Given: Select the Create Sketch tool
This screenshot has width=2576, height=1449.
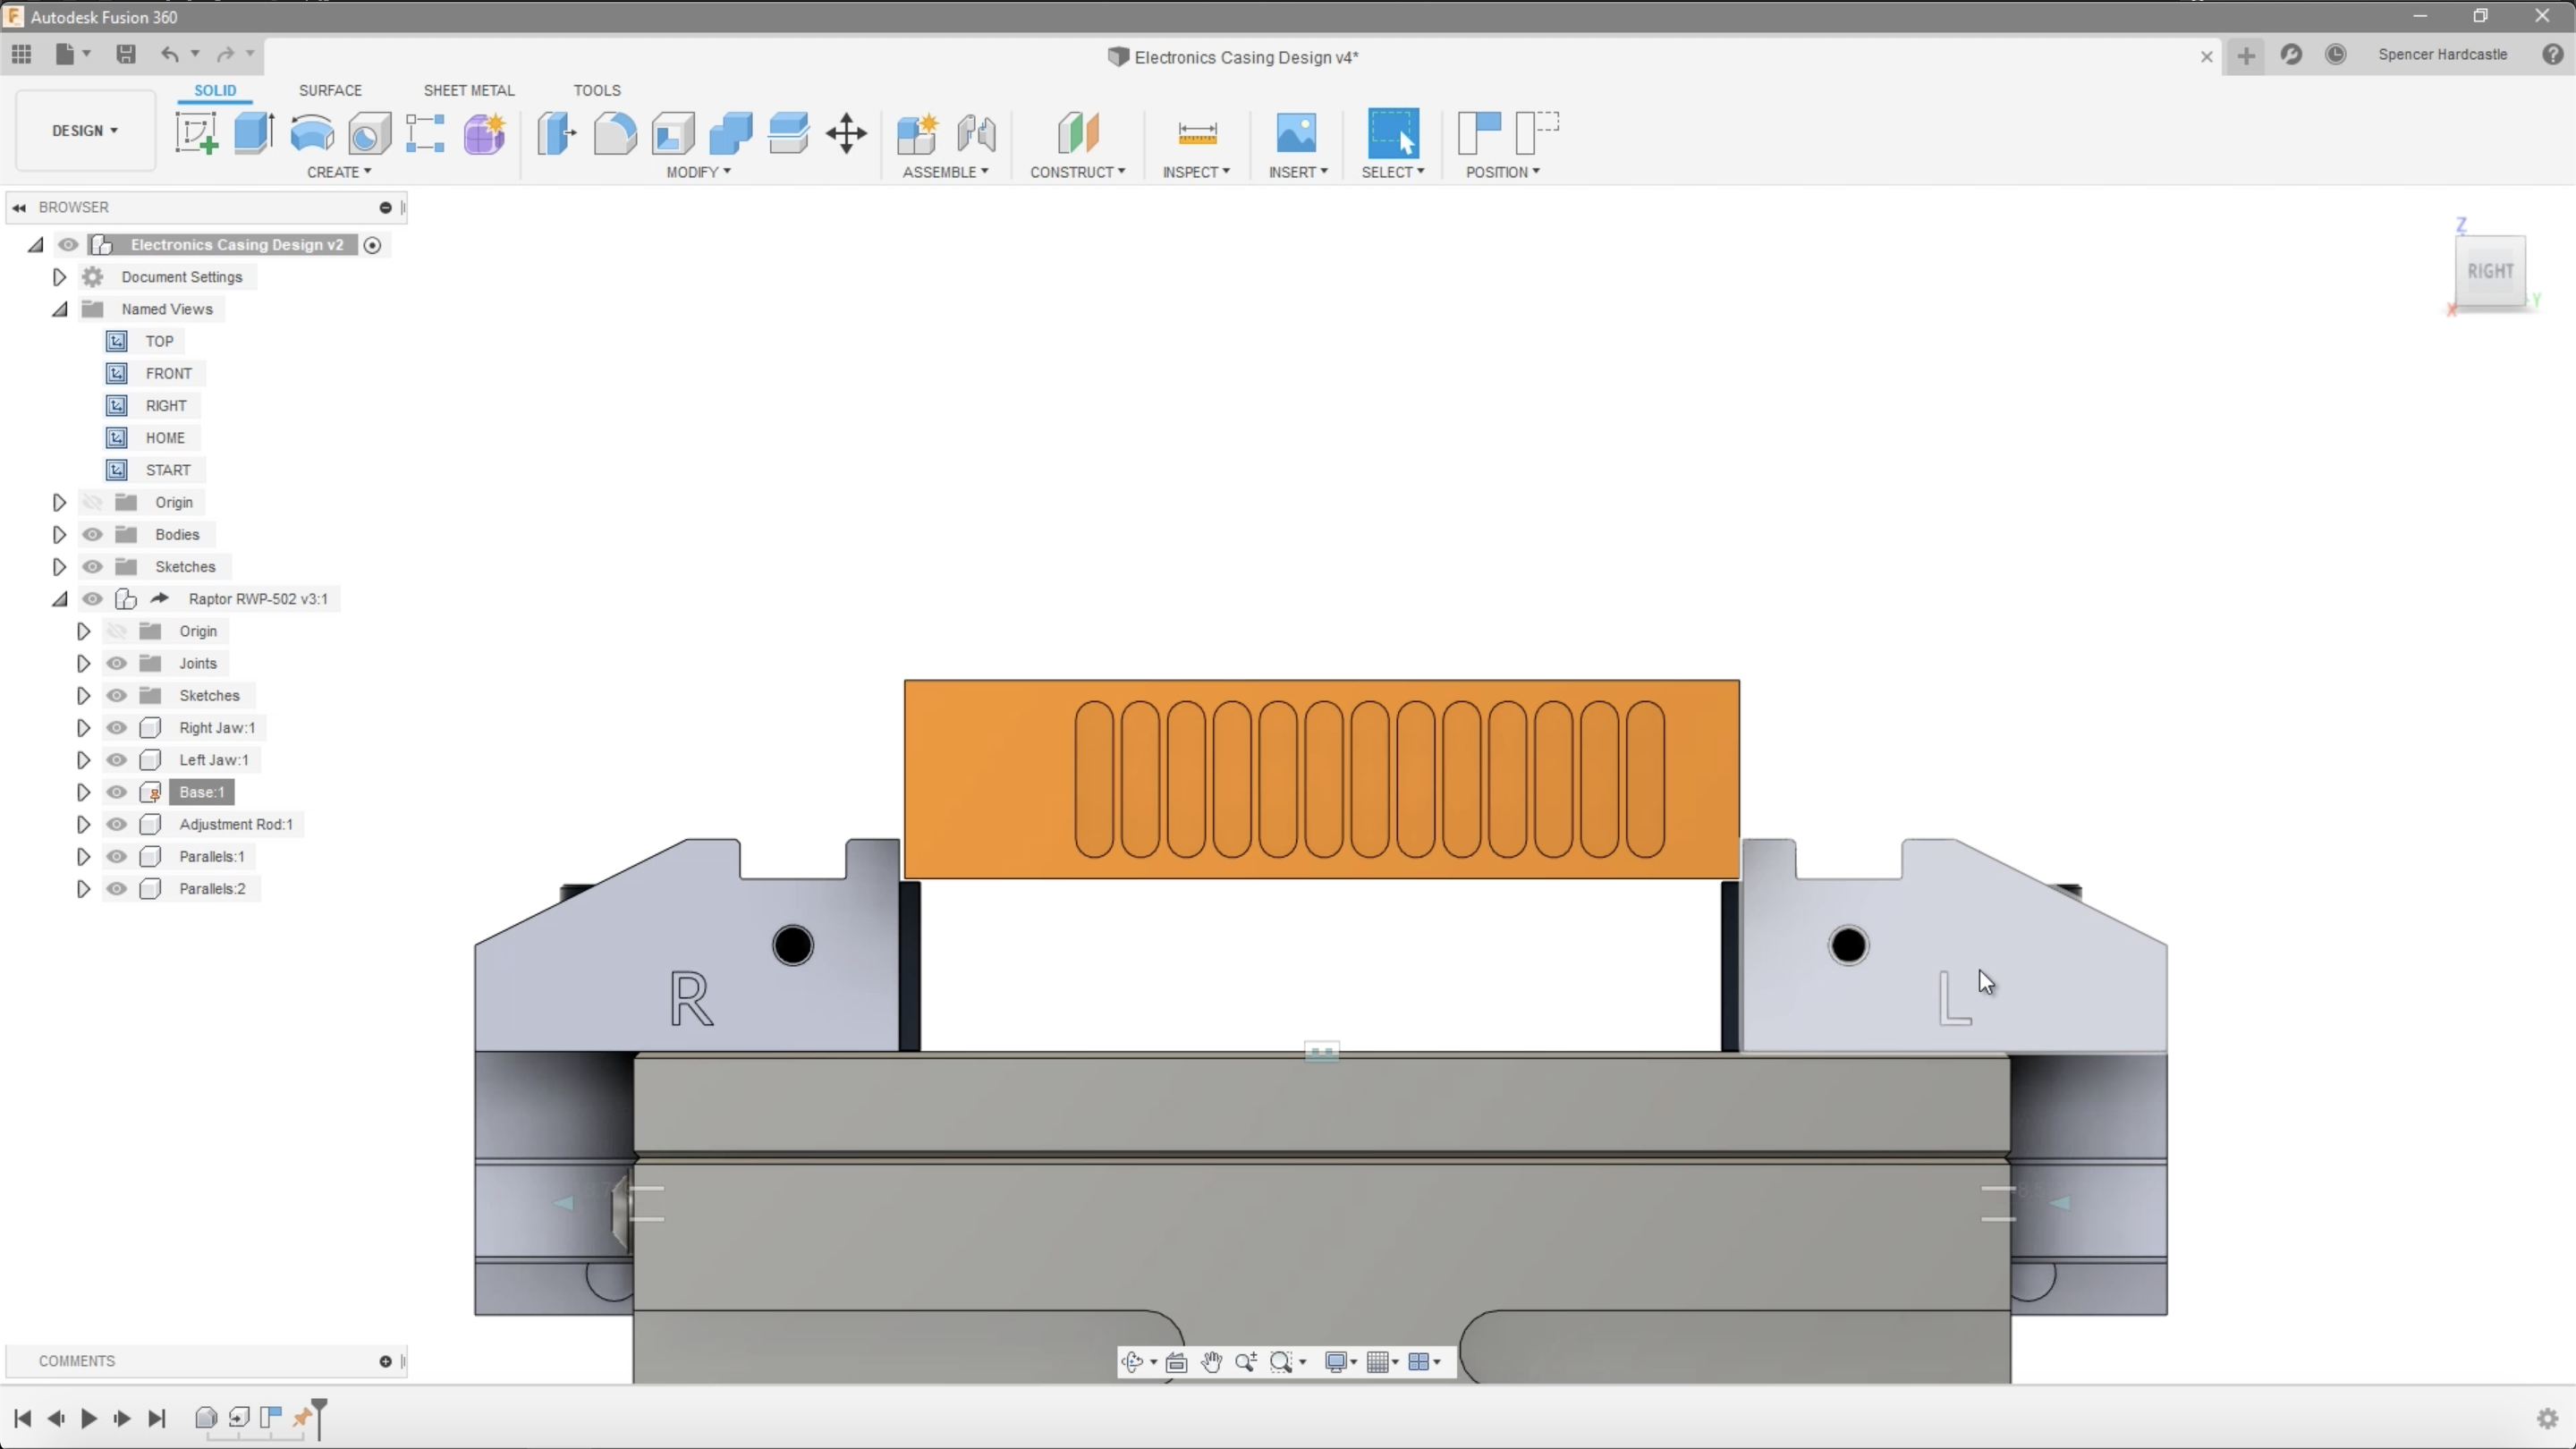Looking at the screenshot, I should [x=196, y=133].
